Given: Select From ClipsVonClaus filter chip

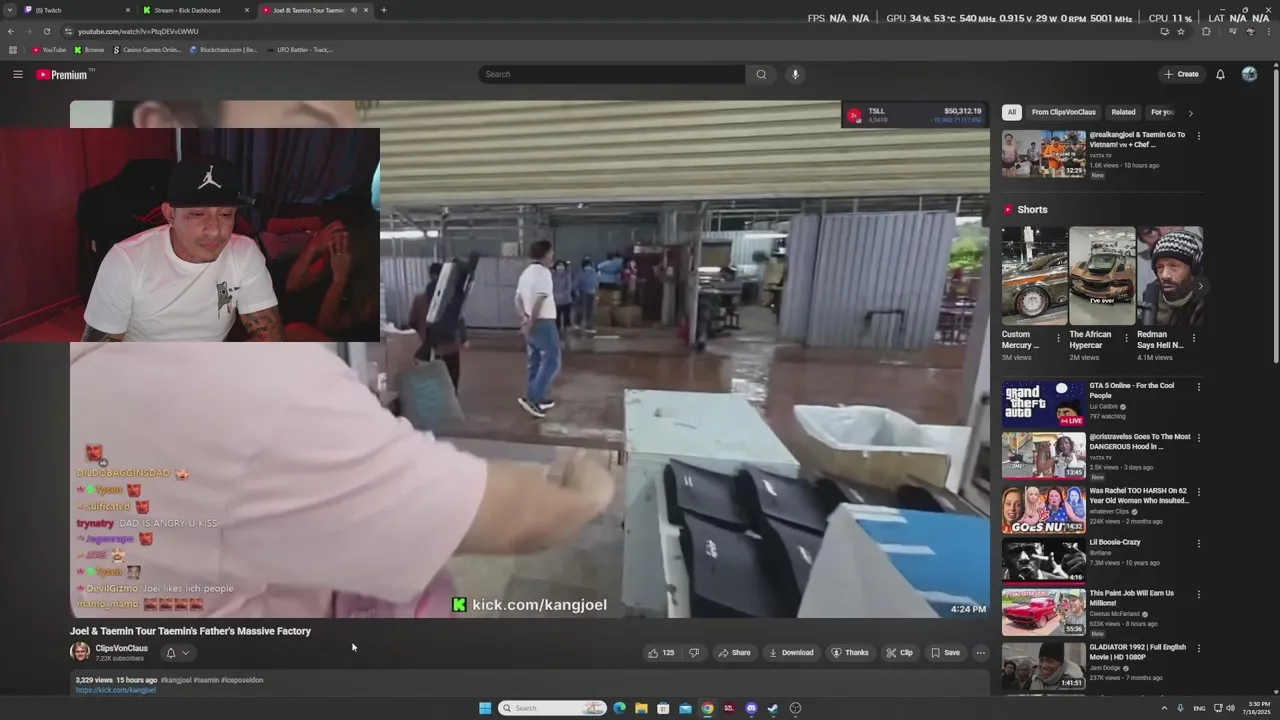Looking at the screenshot, I should (1064, 112).
